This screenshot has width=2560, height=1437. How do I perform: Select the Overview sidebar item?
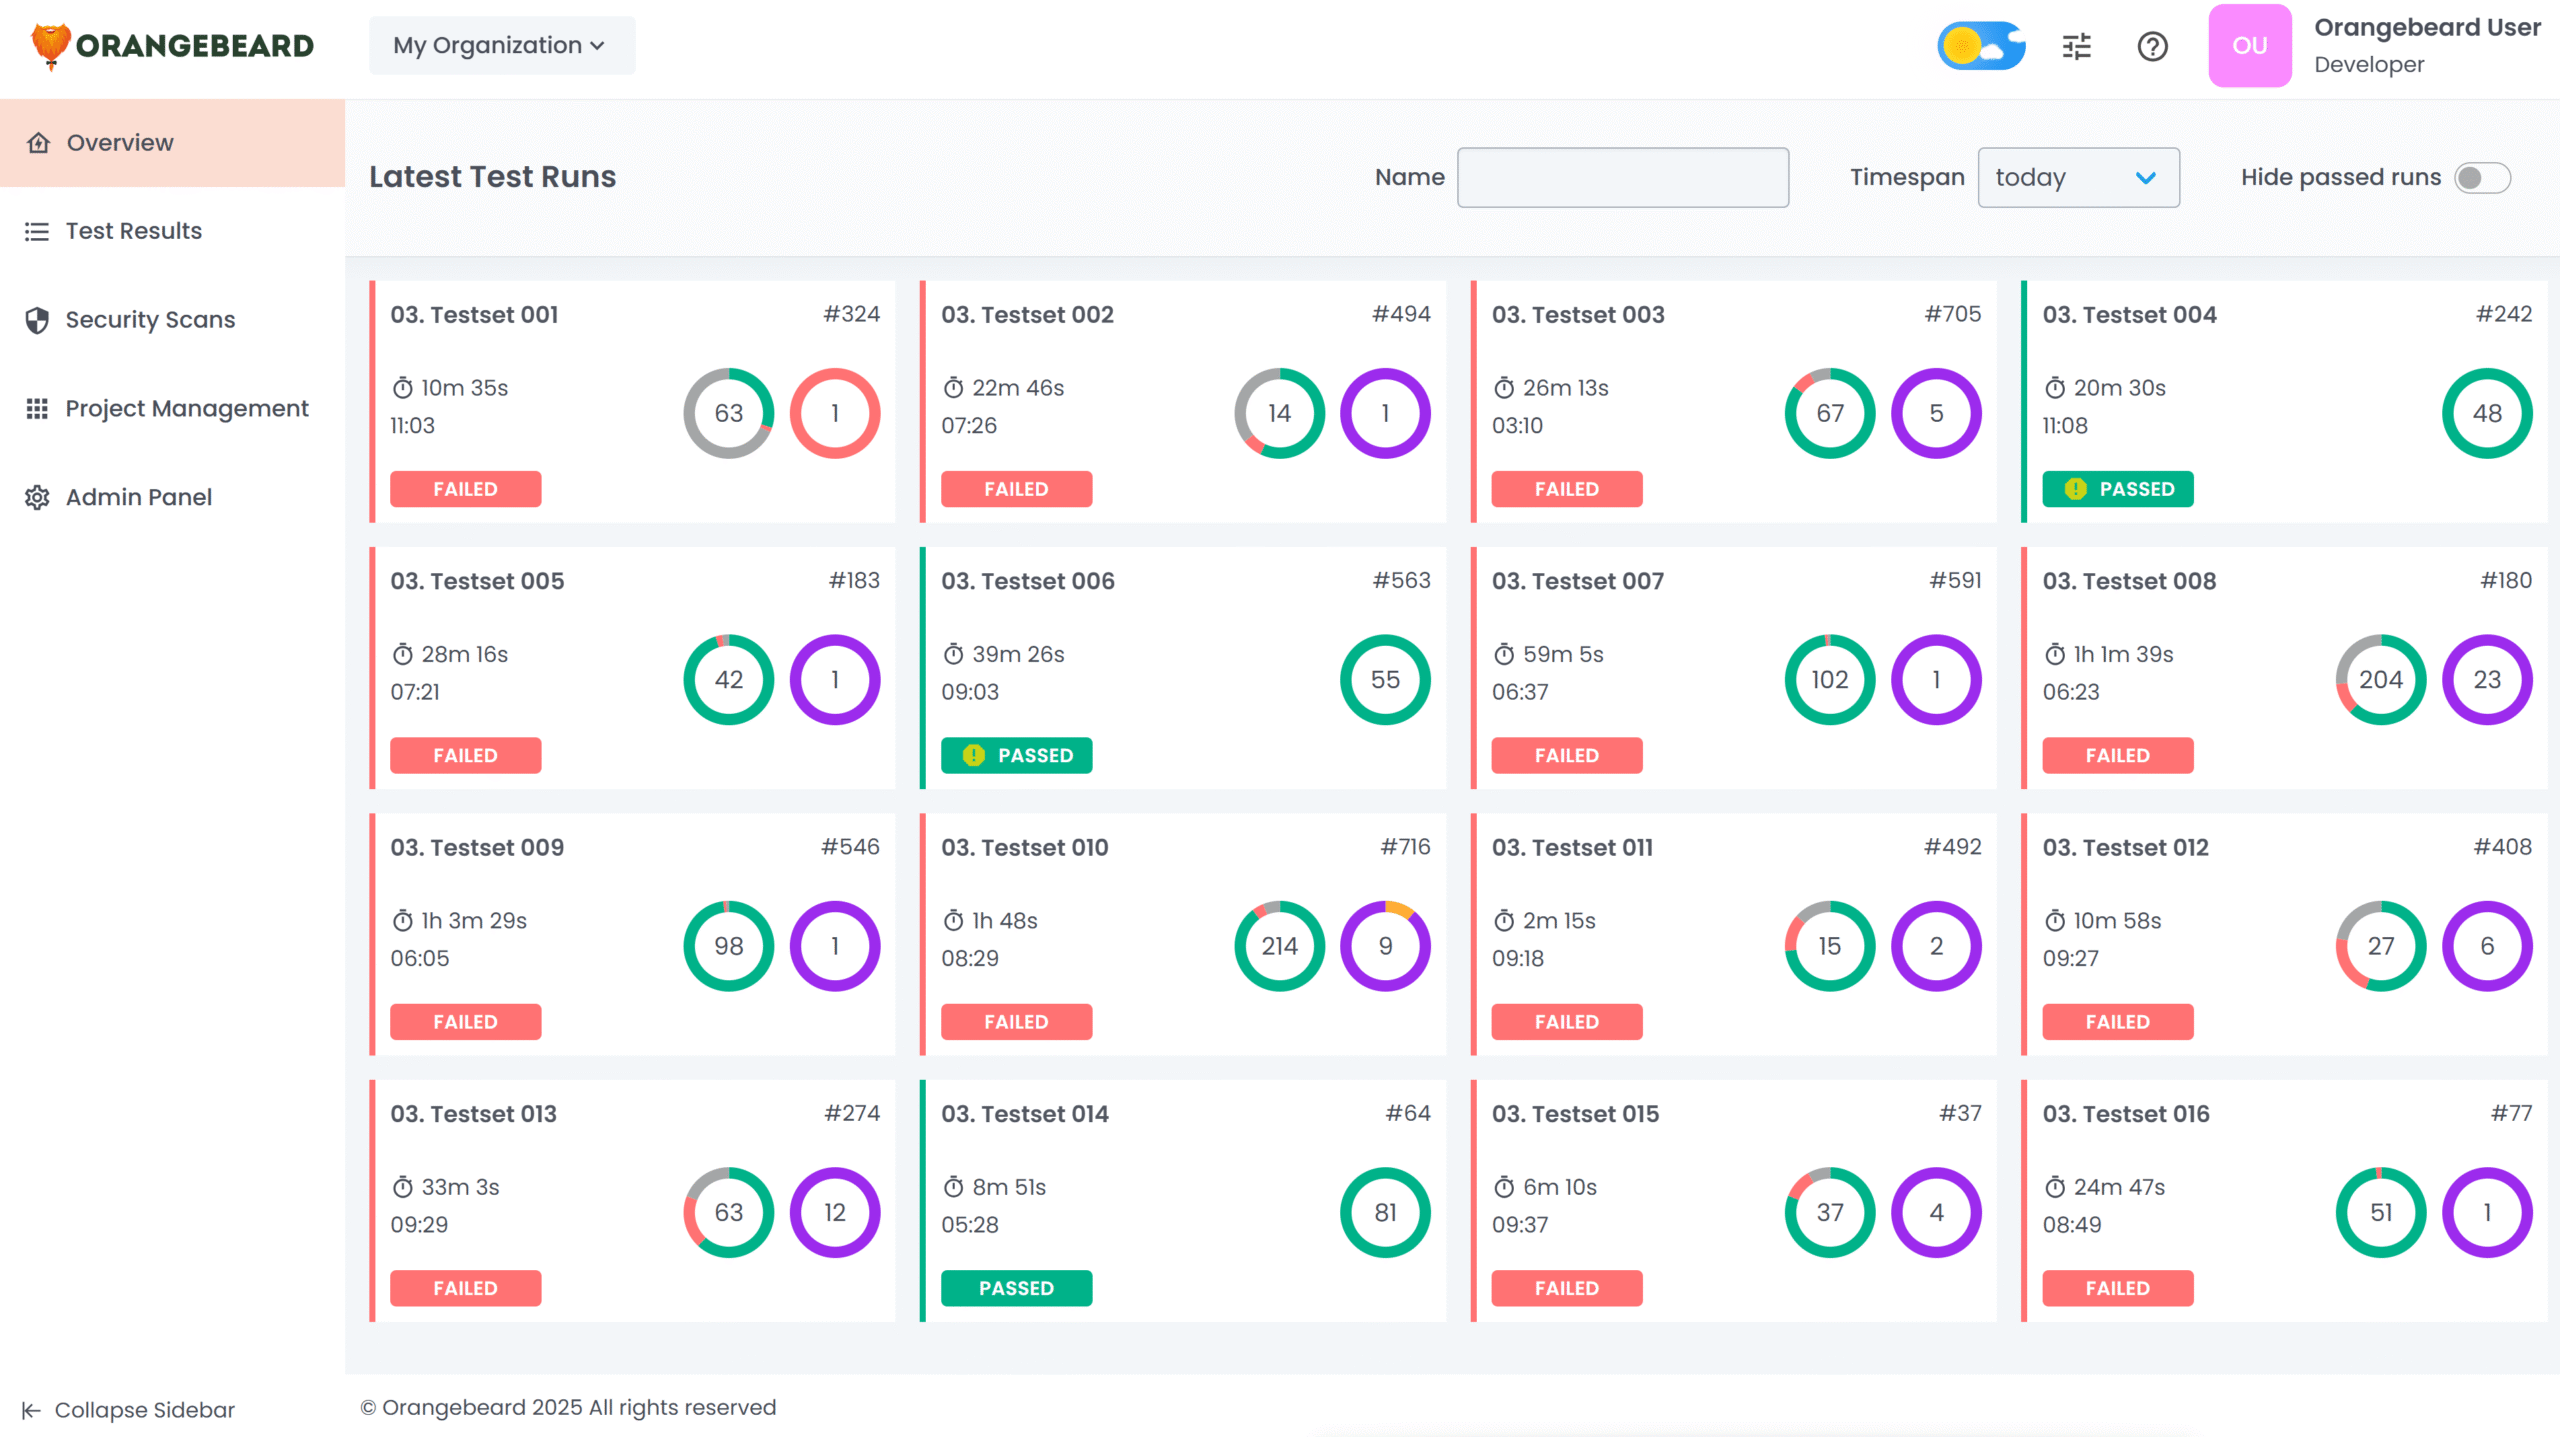(x=120, y=143)
